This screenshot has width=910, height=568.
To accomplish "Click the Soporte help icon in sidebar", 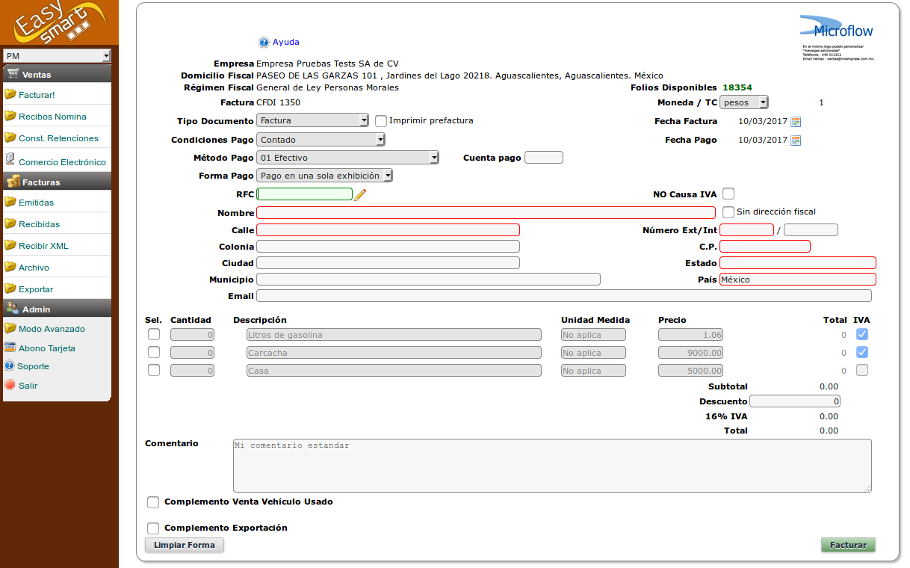I will click(10, 366).
